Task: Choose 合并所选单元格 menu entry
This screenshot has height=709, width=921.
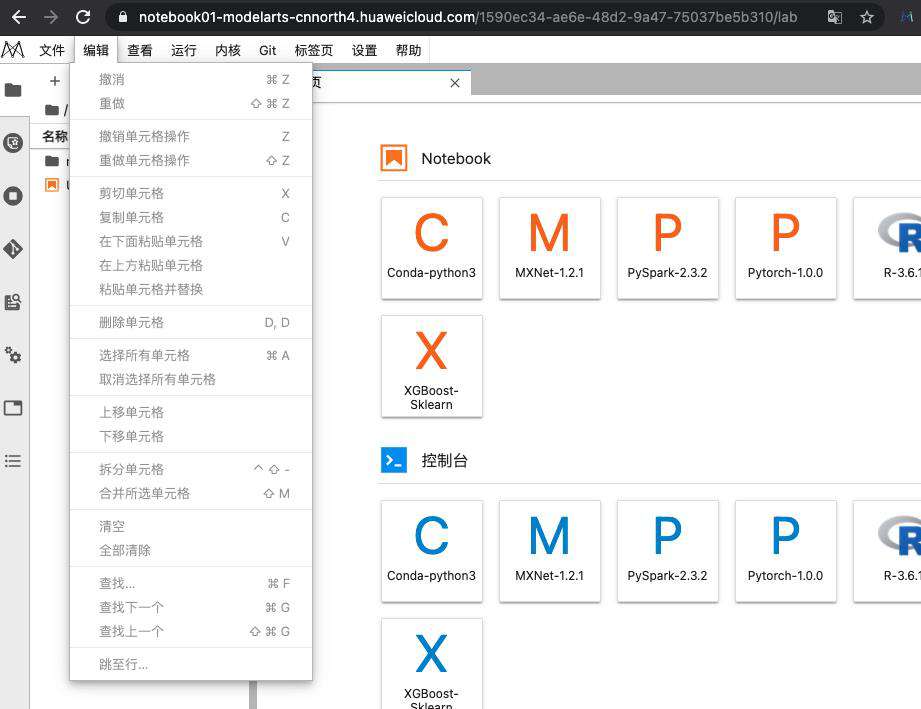Action: pyautogui.click(x=191, y=493)
